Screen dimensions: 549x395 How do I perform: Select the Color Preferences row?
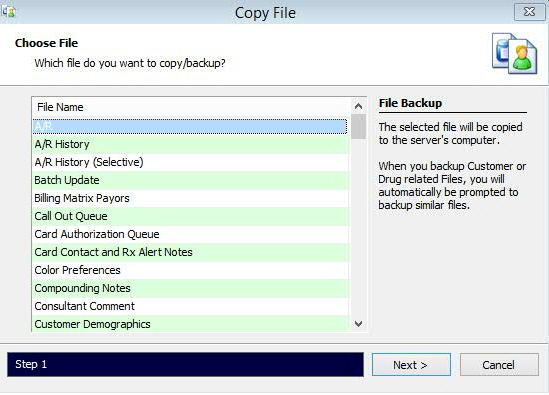(191, 270)
